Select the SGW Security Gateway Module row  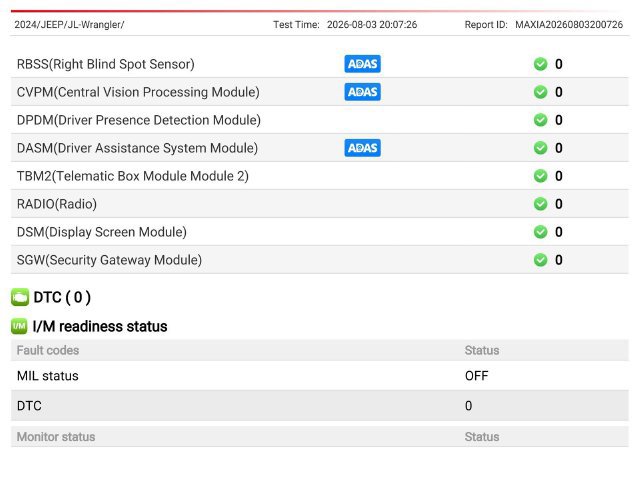320,260
